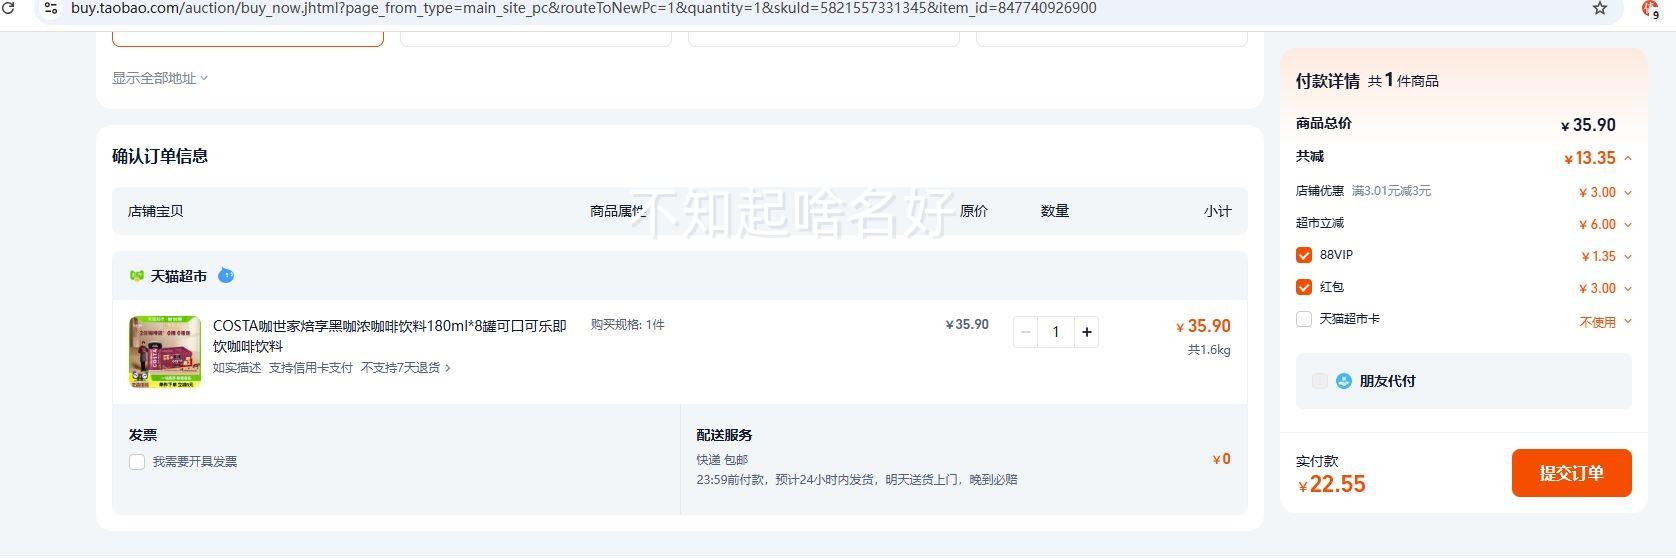Click the 小计 column header
This screenshot has width=1676, height=558.
1218,211
